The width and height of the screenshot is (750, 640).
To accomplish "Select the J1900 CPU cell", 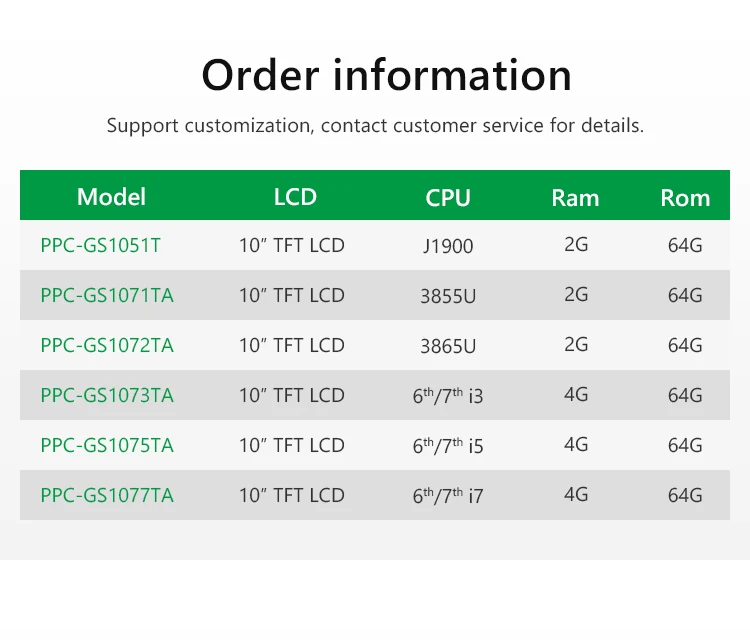I will point(448,246).
